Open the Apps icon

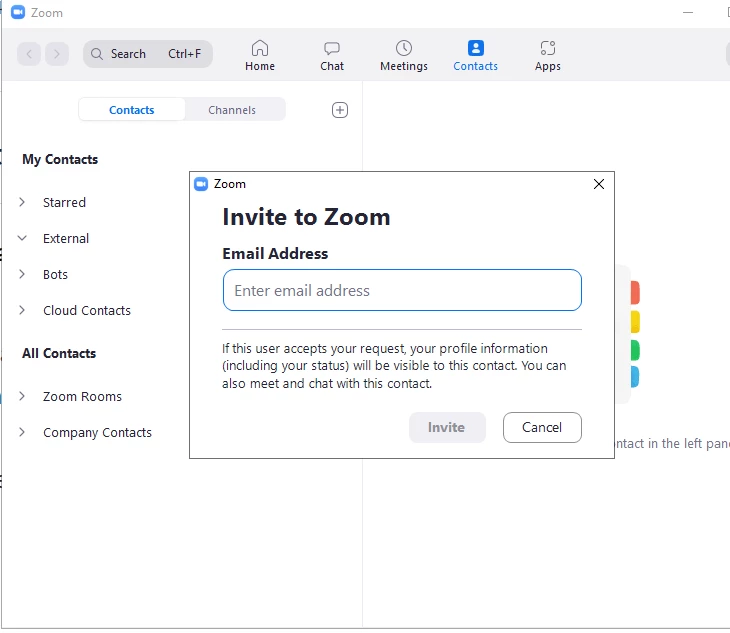tap(548, 48)
